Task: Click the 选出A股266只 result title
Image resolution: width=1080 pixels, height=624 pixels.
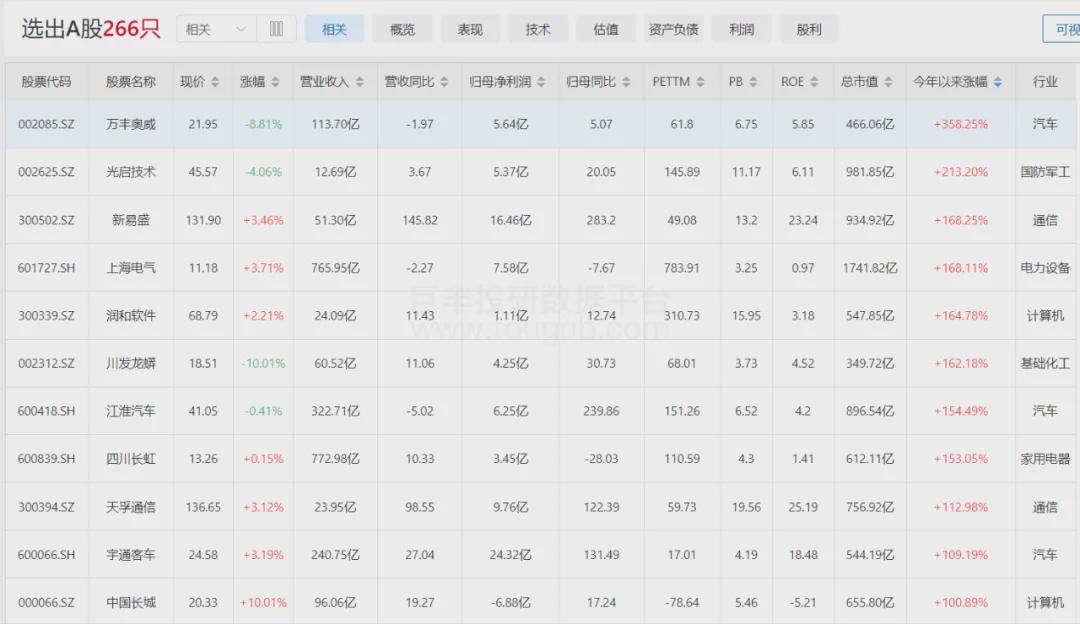Action: click(x=91, y=29)
